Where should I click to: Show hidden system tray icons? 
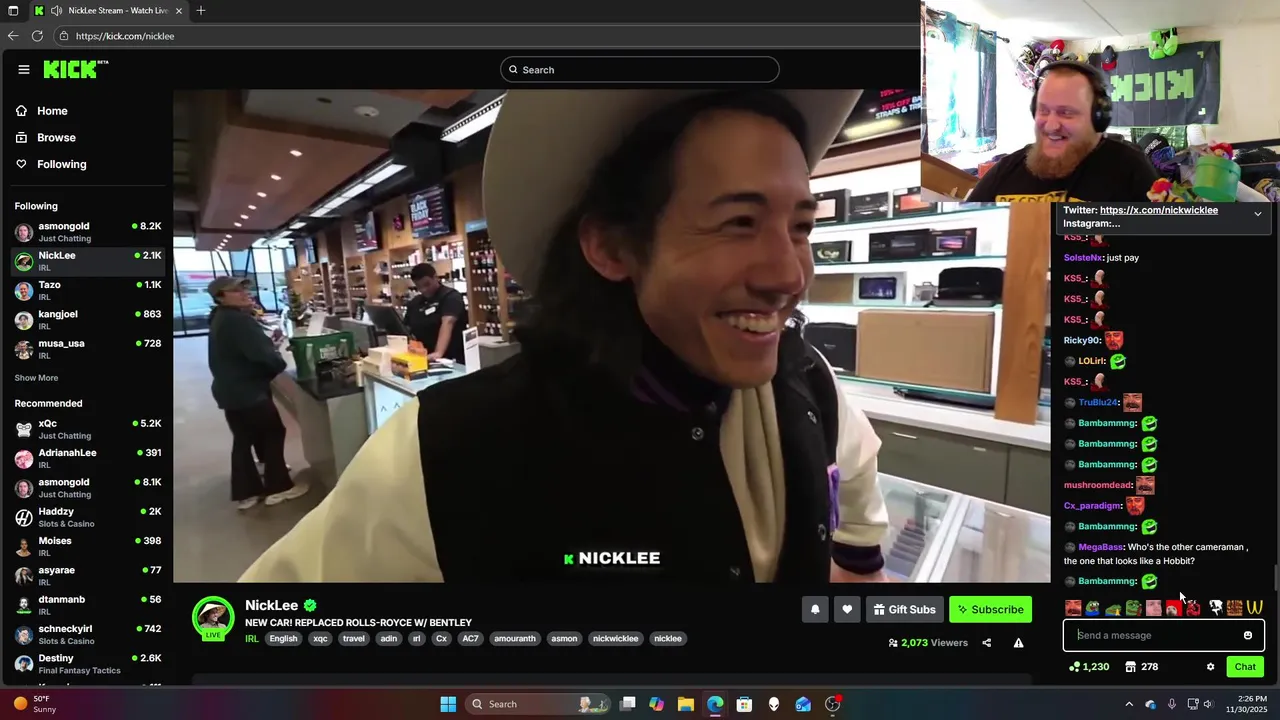1129,704
